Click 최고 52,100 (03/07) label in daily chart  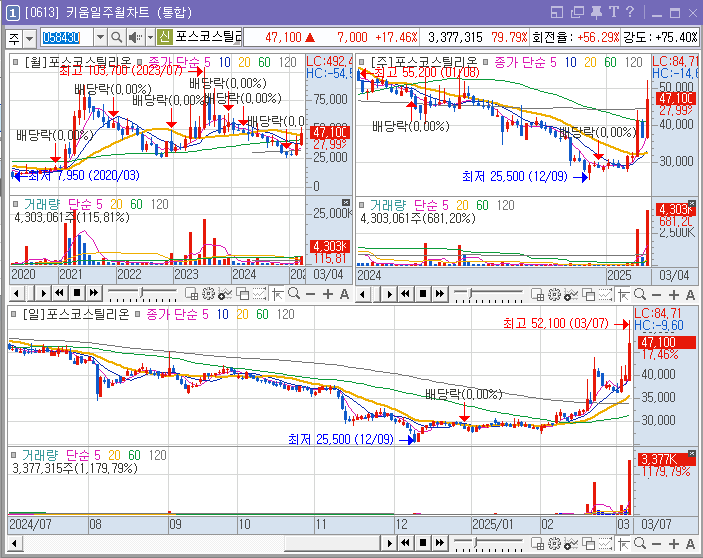click(555, 323)
